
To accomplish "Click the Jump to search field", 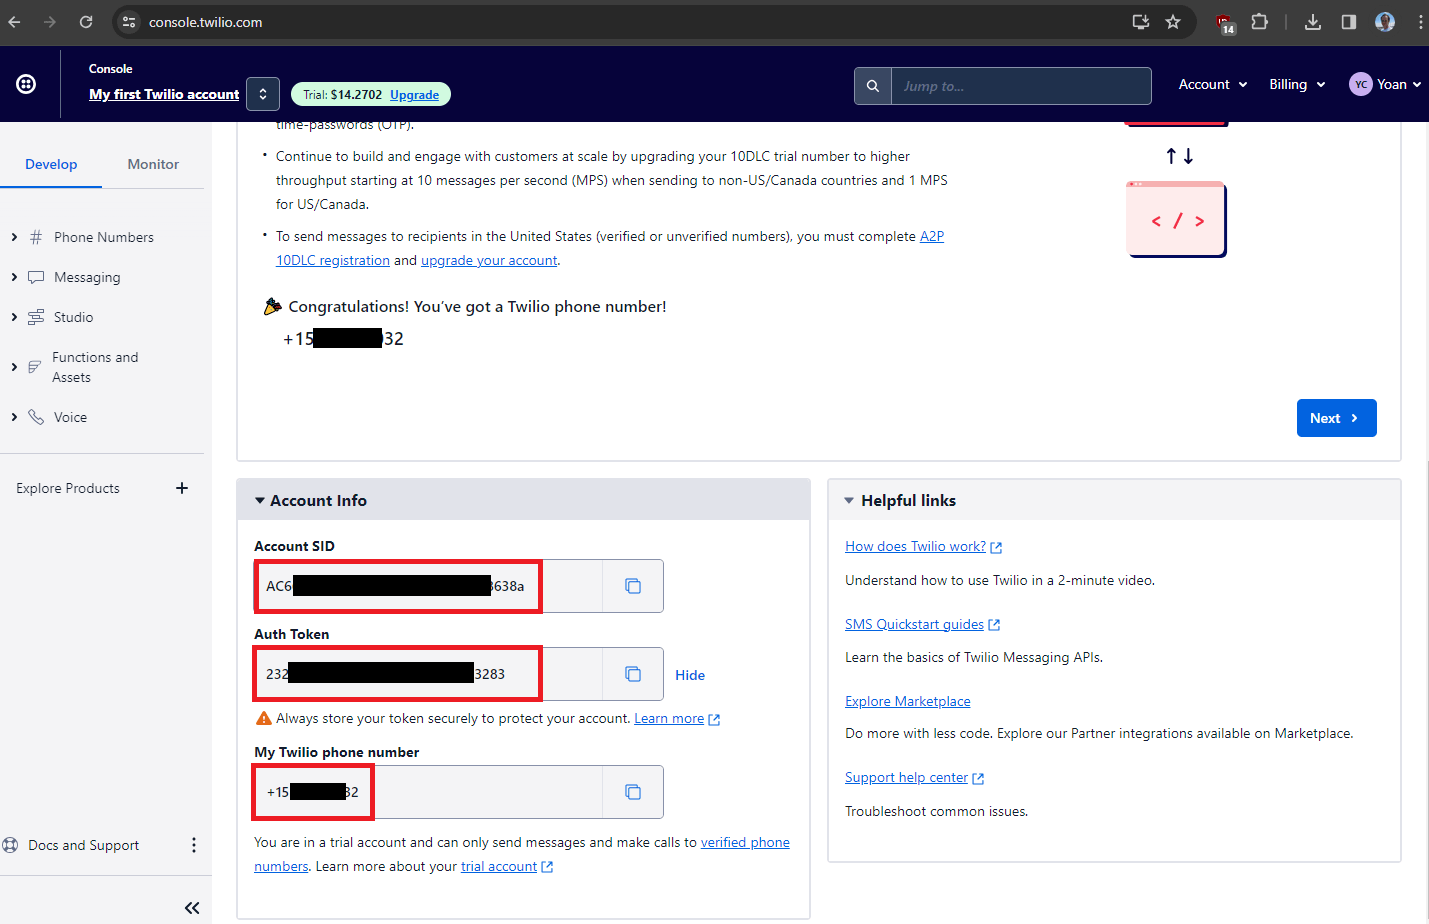I will pyautogui.click(x=1021, y=86).
